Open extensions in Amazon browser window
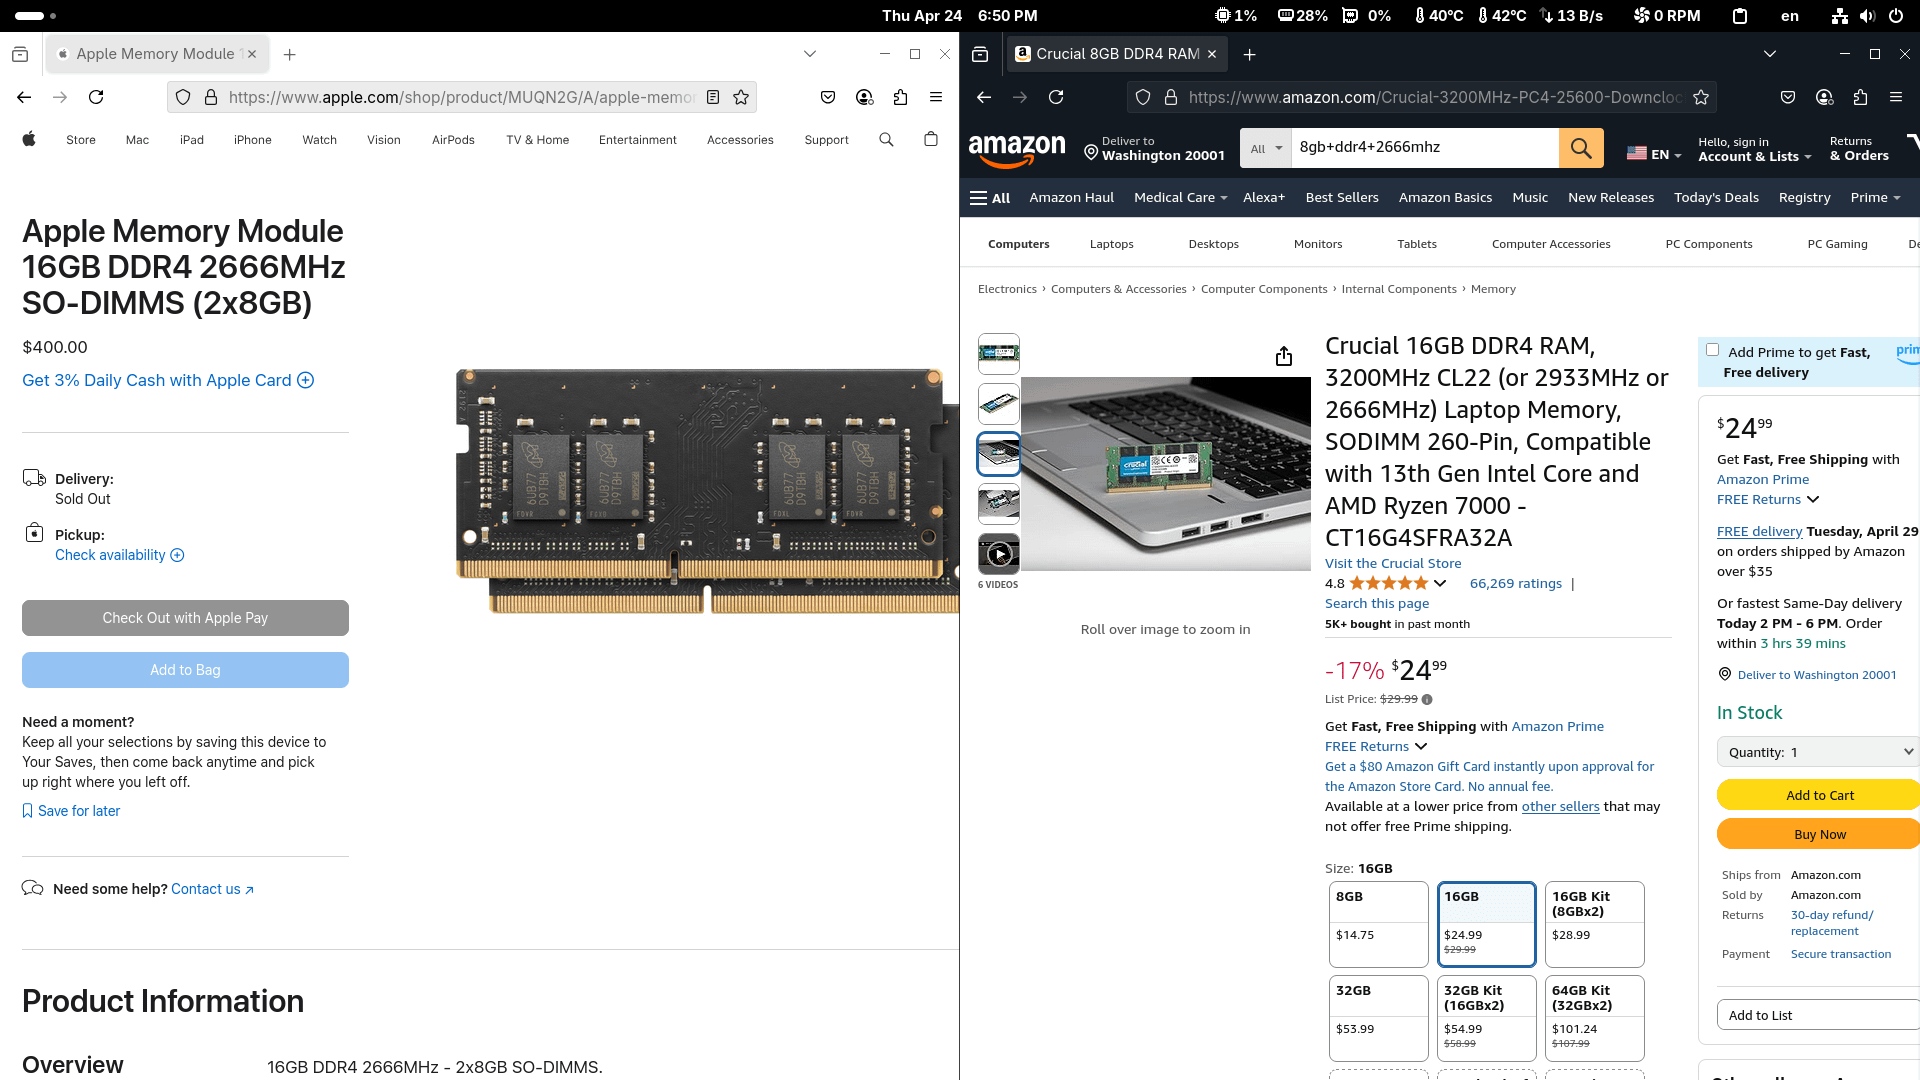 [x=1860, y=97]
